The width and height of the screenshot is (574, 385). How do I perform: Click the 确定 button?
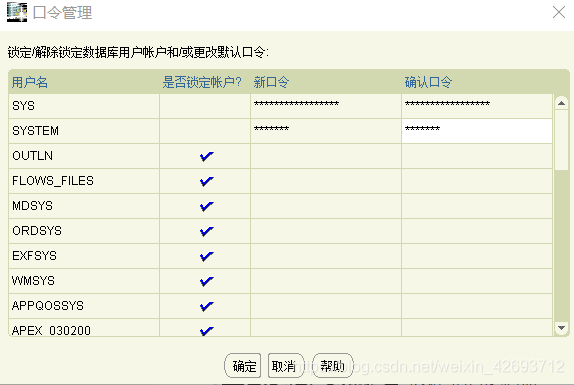(242, 365)
